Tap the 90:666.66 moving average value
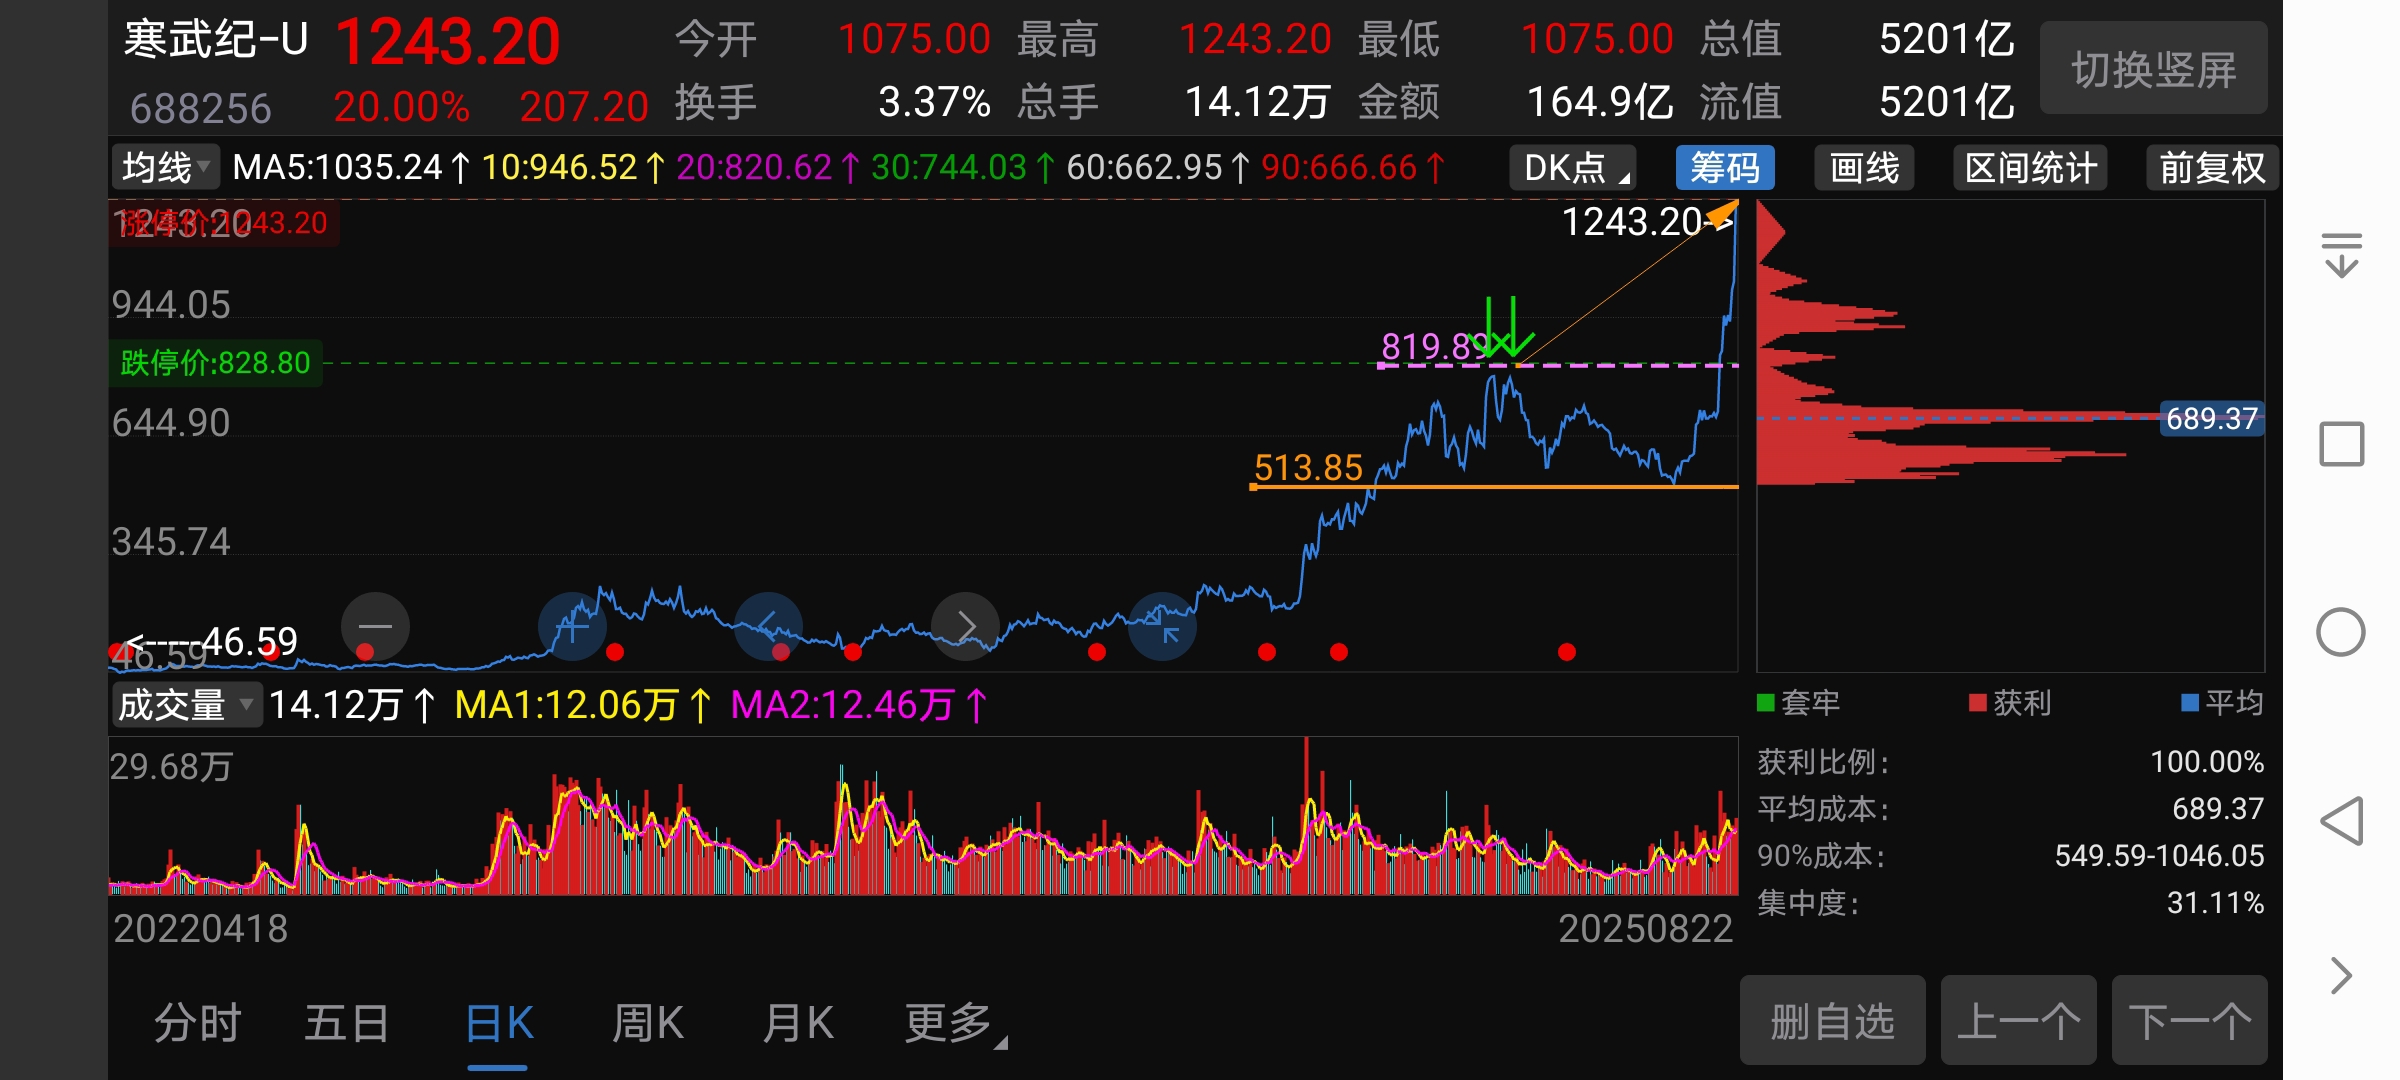2400x1080 pixels. coord(1339,167)
